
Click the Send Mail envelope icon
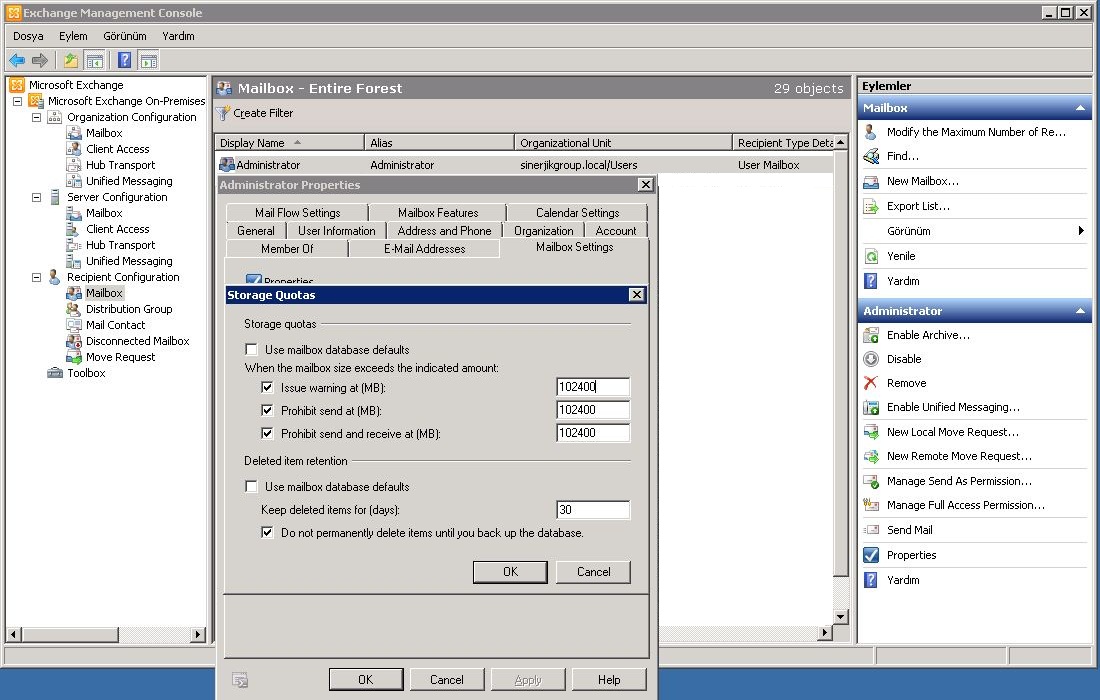tap(871, 530)
